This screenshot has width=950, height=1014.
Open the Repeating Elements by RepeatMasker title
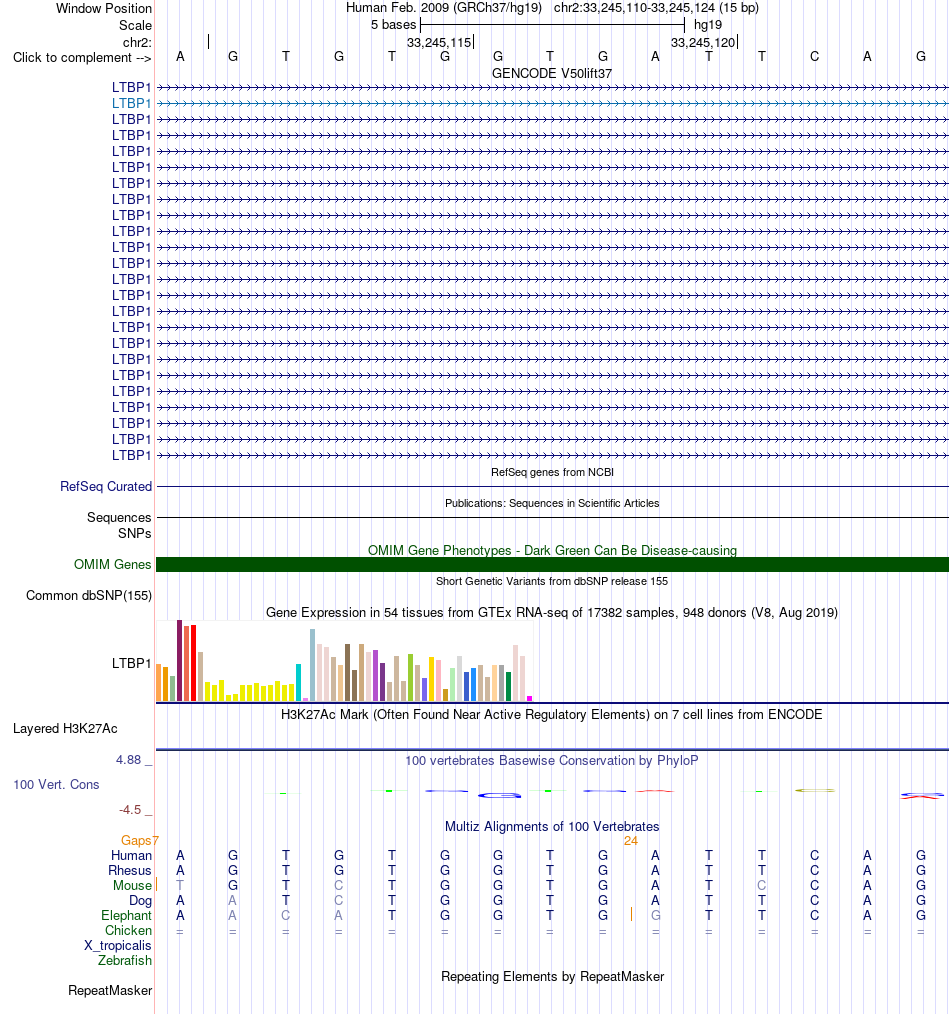click(552, 976)
